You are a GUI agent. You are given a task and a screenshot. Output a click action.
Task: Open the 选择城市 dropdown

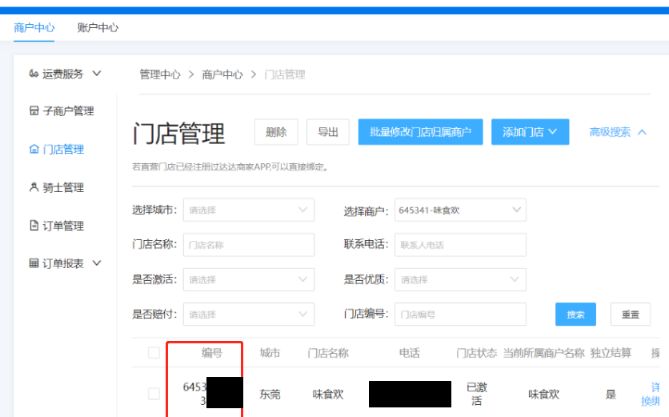[249, 210]
